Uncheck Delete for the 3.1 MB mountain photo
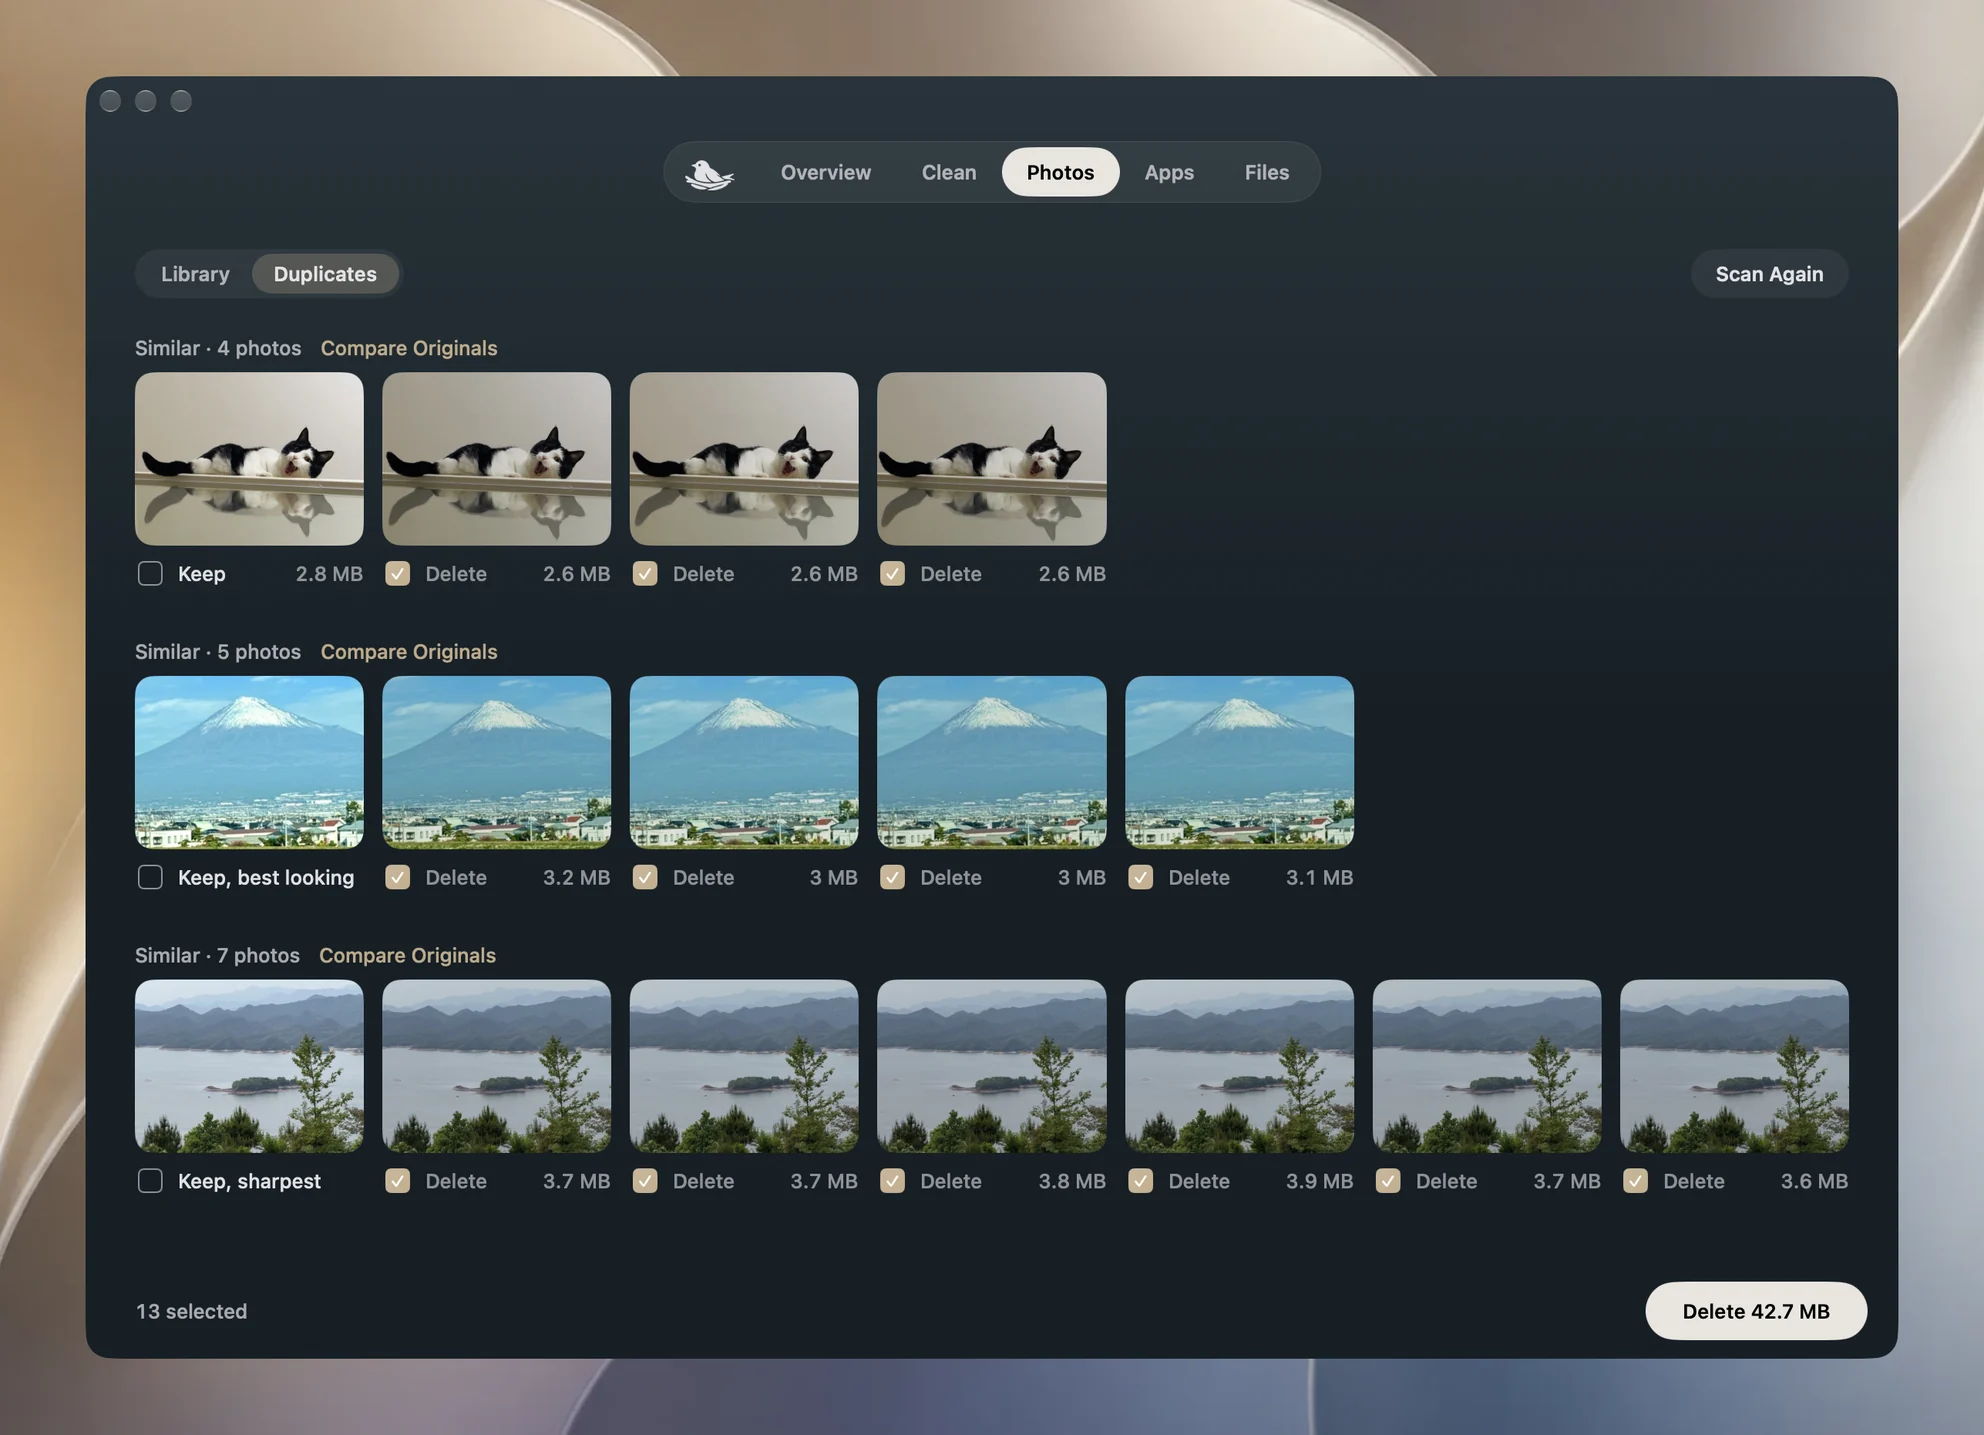The height and width of the screenshot is (1435, 1984). click(x=1141, y=878)
